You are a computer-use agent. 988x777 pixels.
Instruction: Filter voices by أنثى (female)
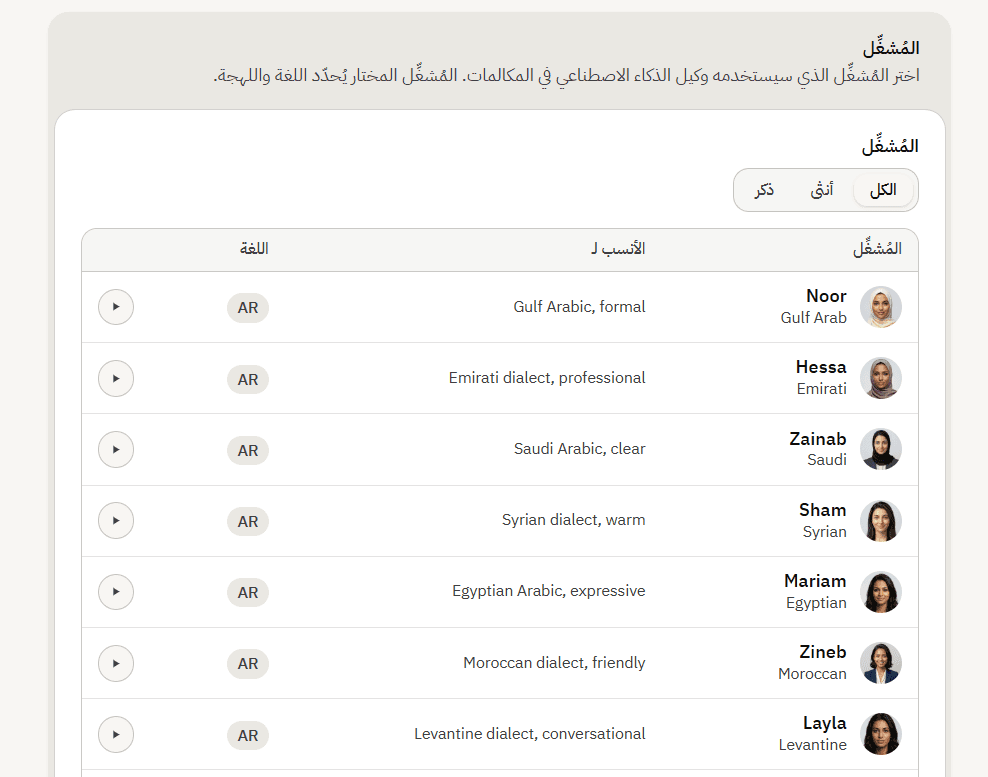[822, 190]
